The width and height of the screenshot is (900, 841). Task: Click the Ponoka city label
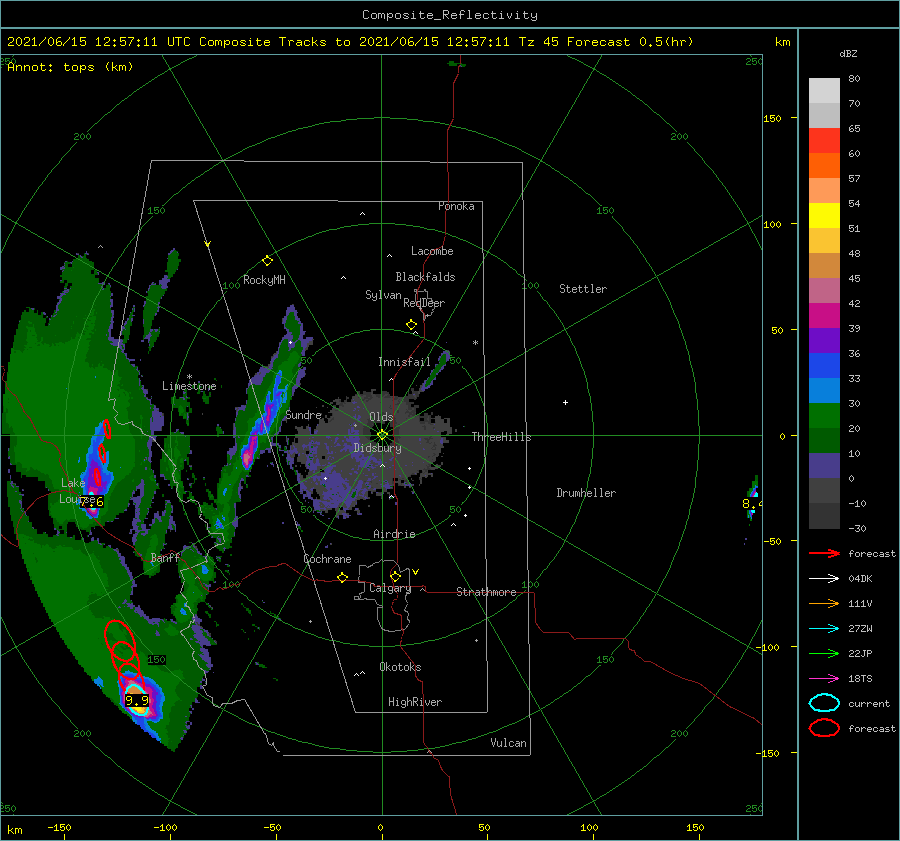click(456, 206)
